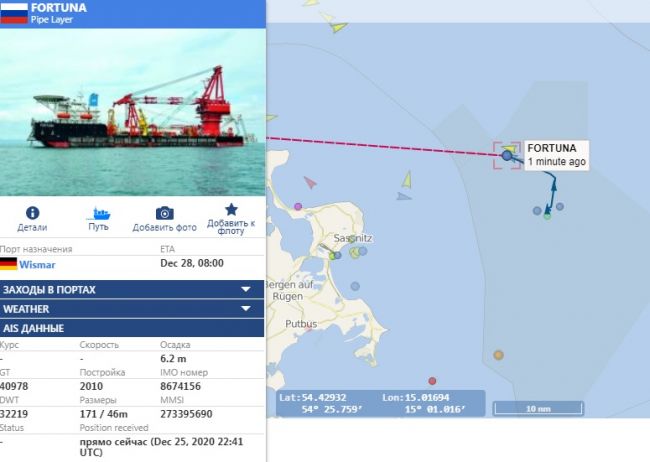Click the Добавить фото camera icon
This screenshot has width=650, height=462.
(x=165, y=213)
